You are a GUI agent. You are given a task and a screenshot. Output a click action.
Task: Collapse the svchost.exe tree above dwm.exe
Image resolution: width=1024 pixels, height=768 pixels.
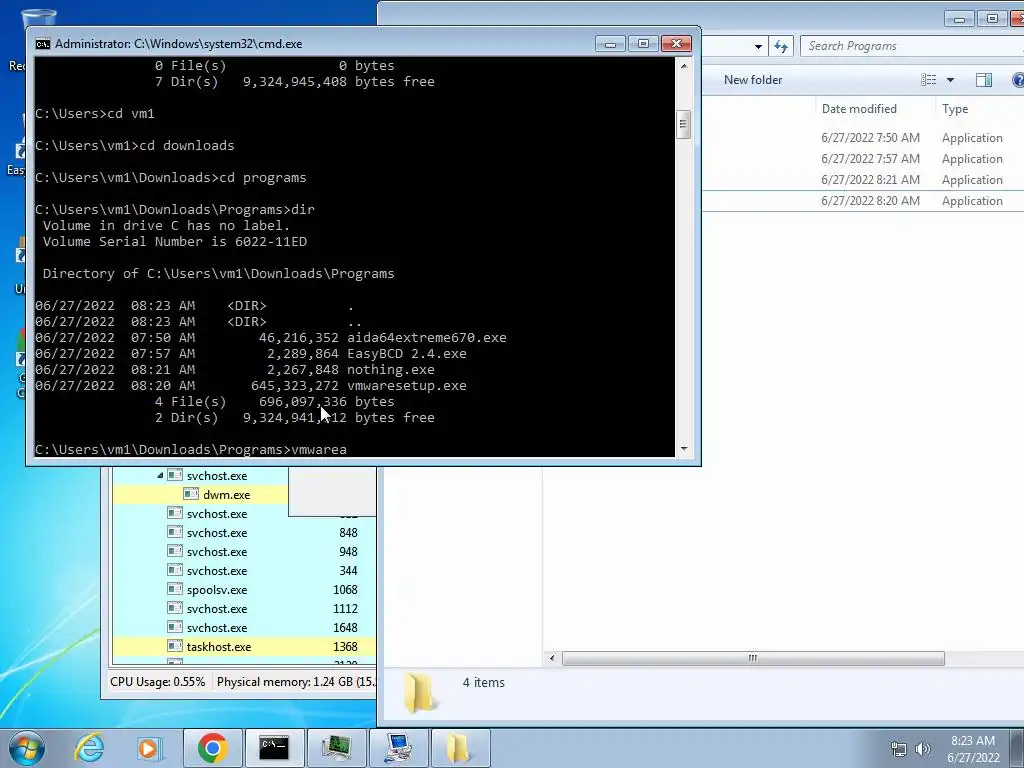point(160,475)
